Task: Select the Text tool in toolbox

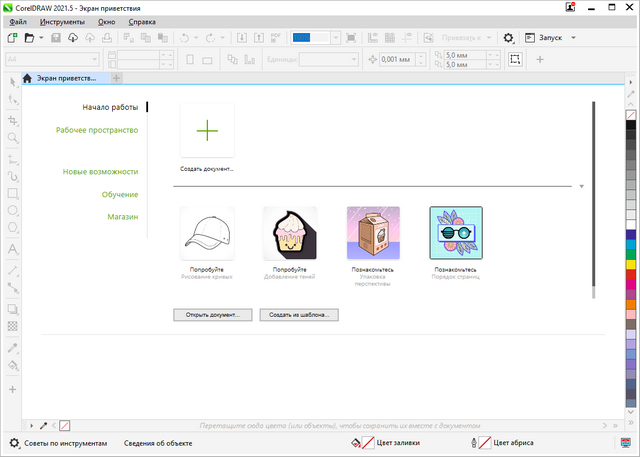Action: [13, 248]
